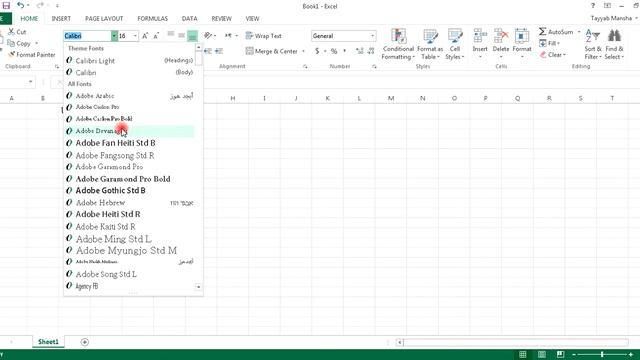Screen dimensions: 640x360
Task: Click the Format cells icon
Action: point(522,36)
